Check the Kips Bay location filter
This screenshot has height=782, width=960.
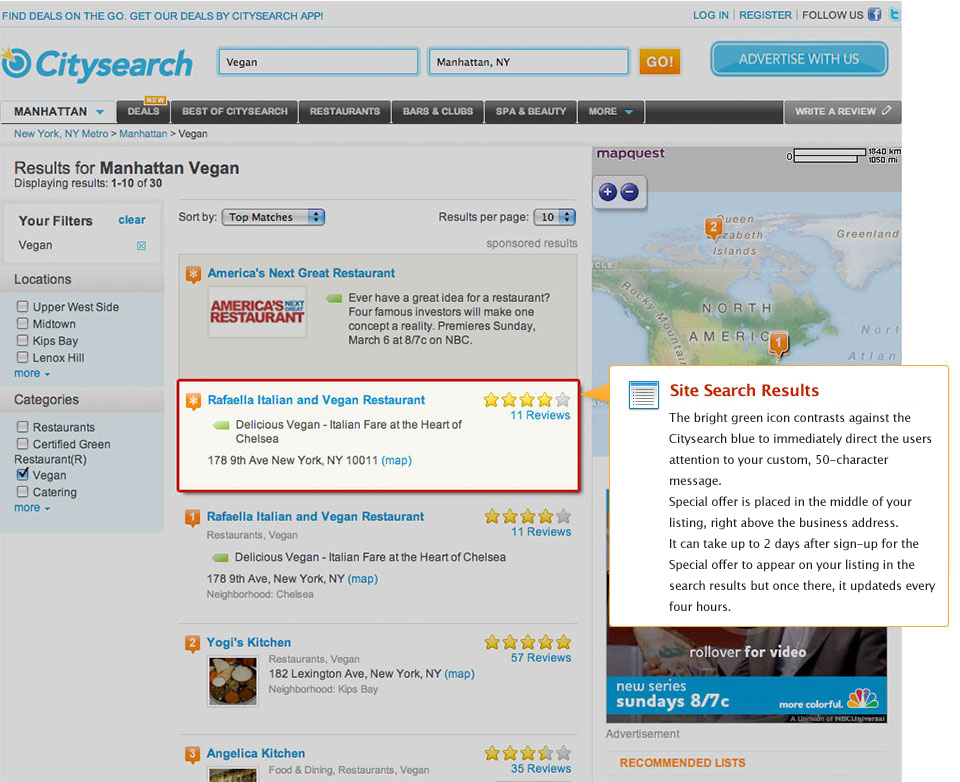coord(23,340)
